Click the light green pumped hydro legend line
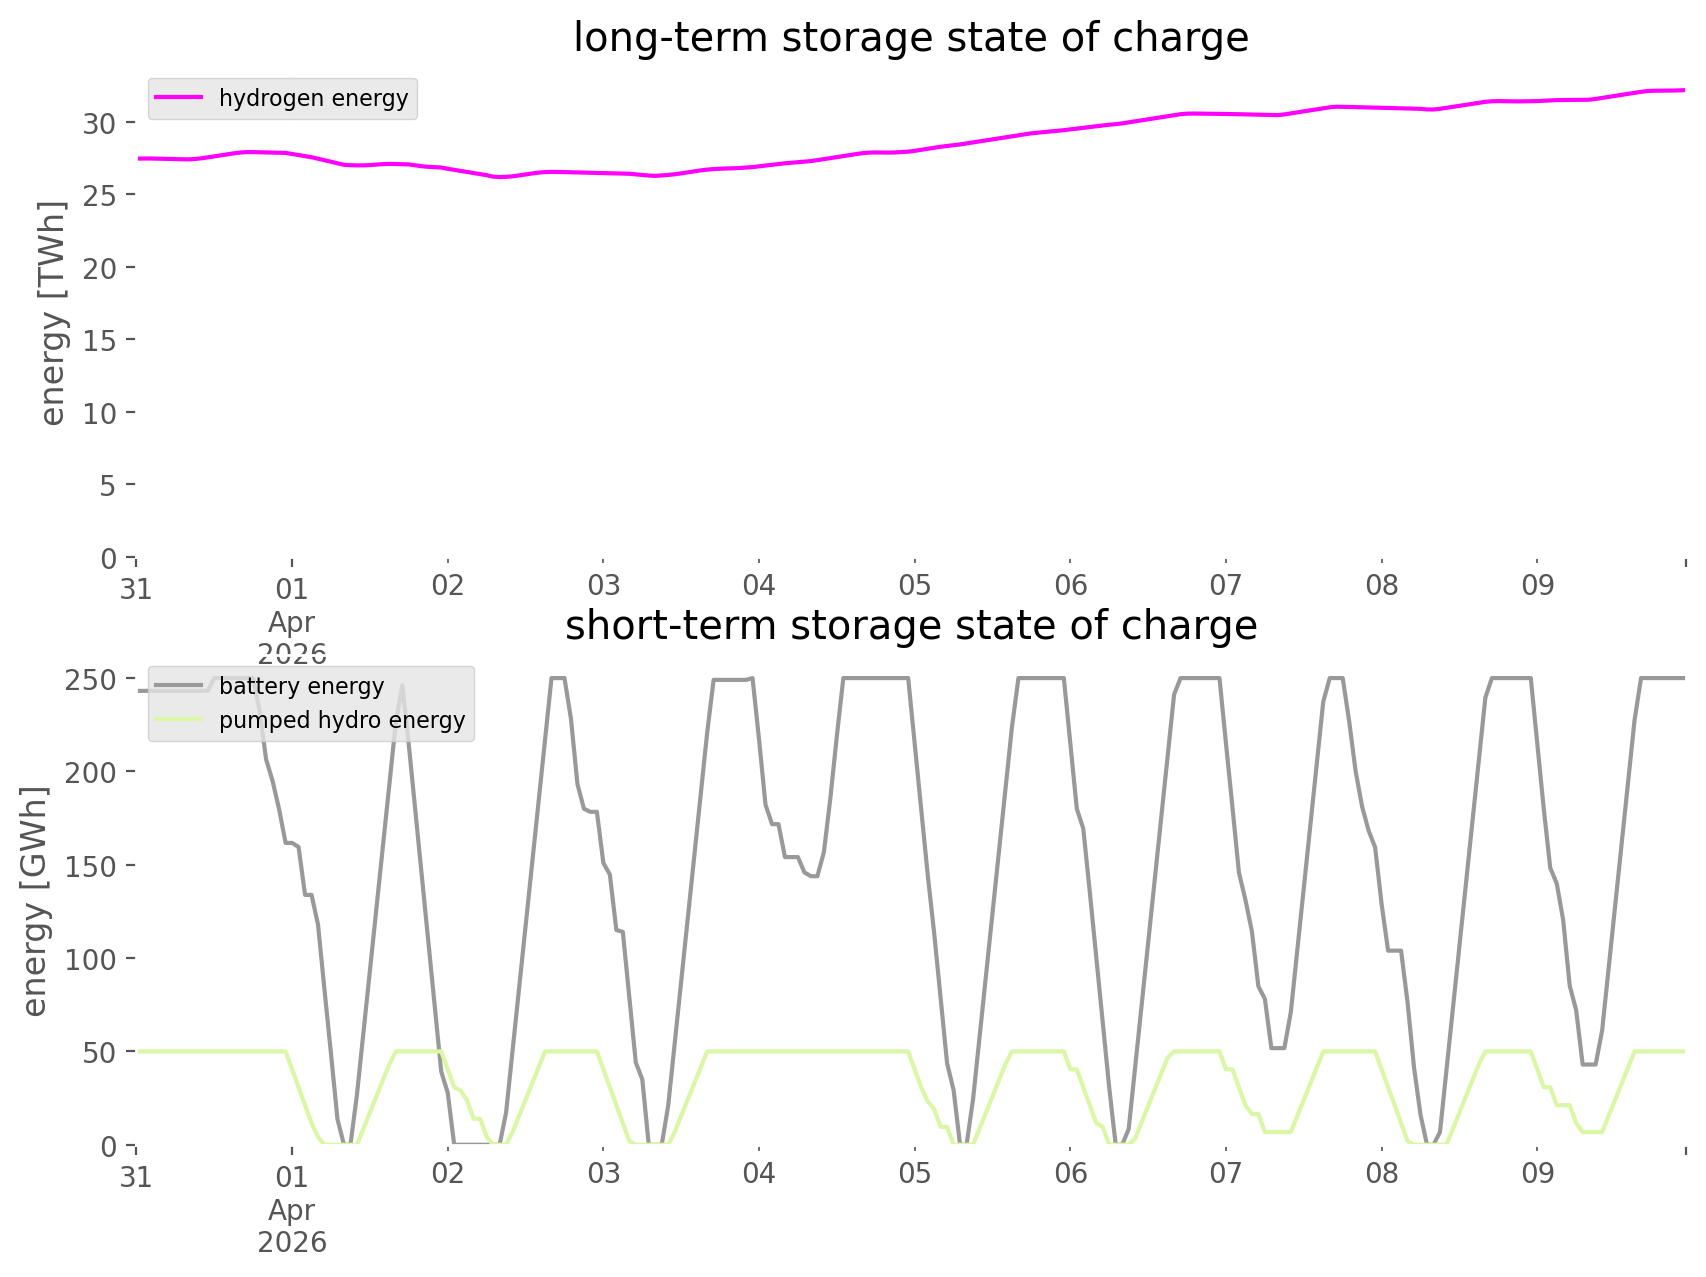Image resolution: width=1706 pixels, height=1277 pixels. tap(181, 720)
